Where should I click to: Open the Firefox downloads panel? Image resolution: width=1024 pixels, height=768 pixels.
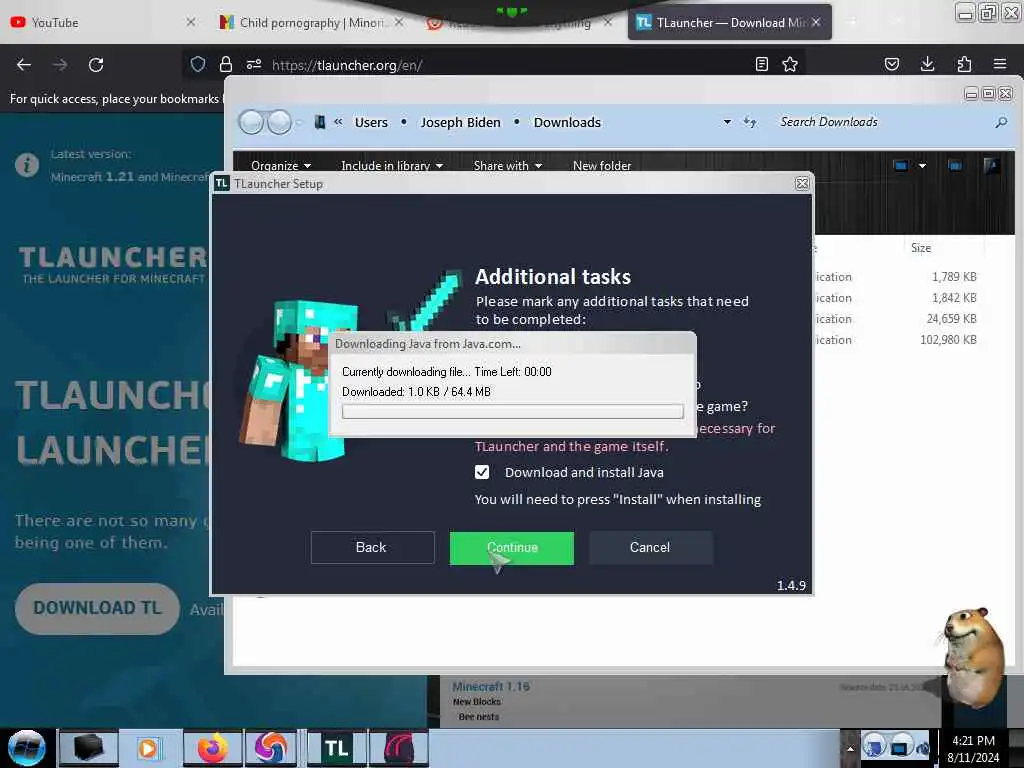point(927,64)
